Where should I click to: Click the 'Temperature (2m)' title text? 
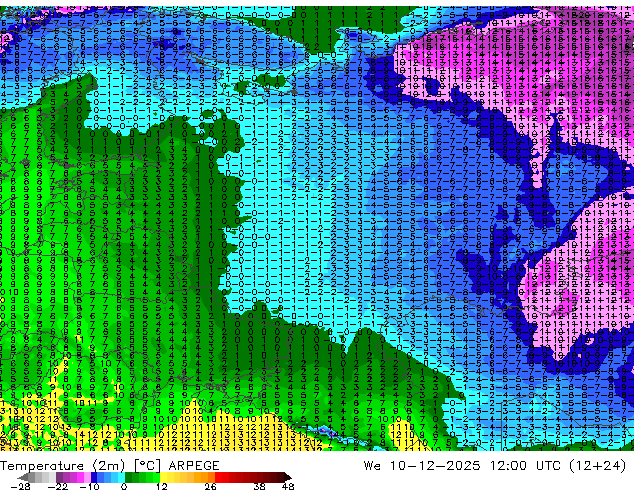click(63, 466)
